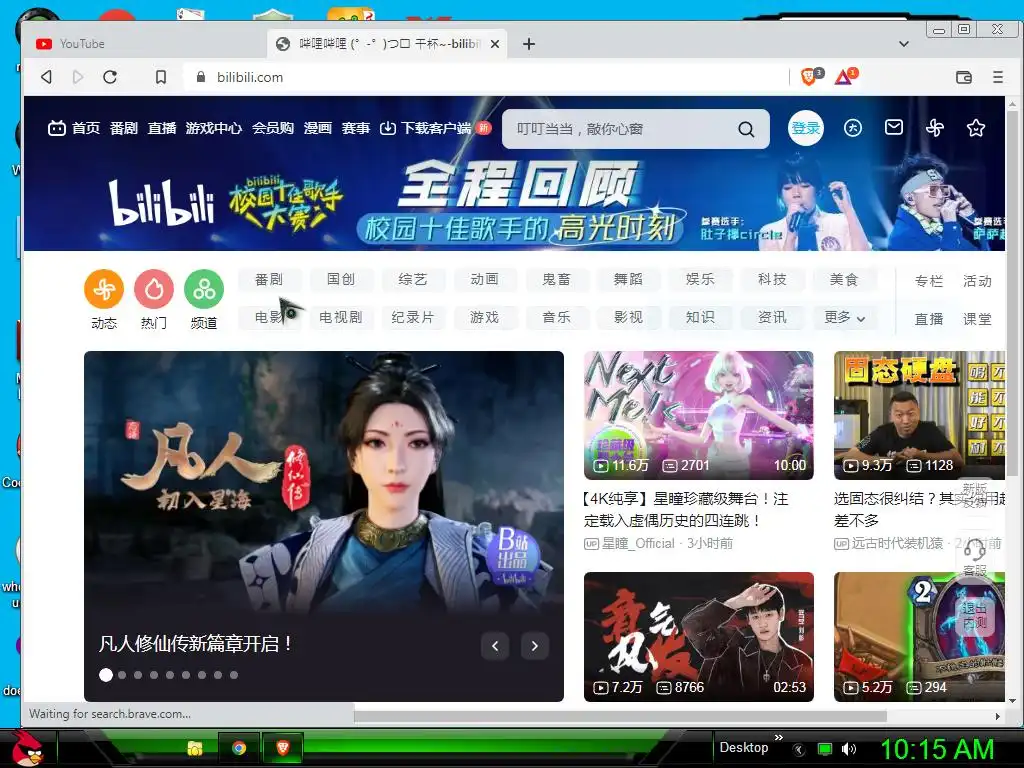Close the bilibili tab
The height and width of the screenshot is (768, 1024).
[494, 44]
